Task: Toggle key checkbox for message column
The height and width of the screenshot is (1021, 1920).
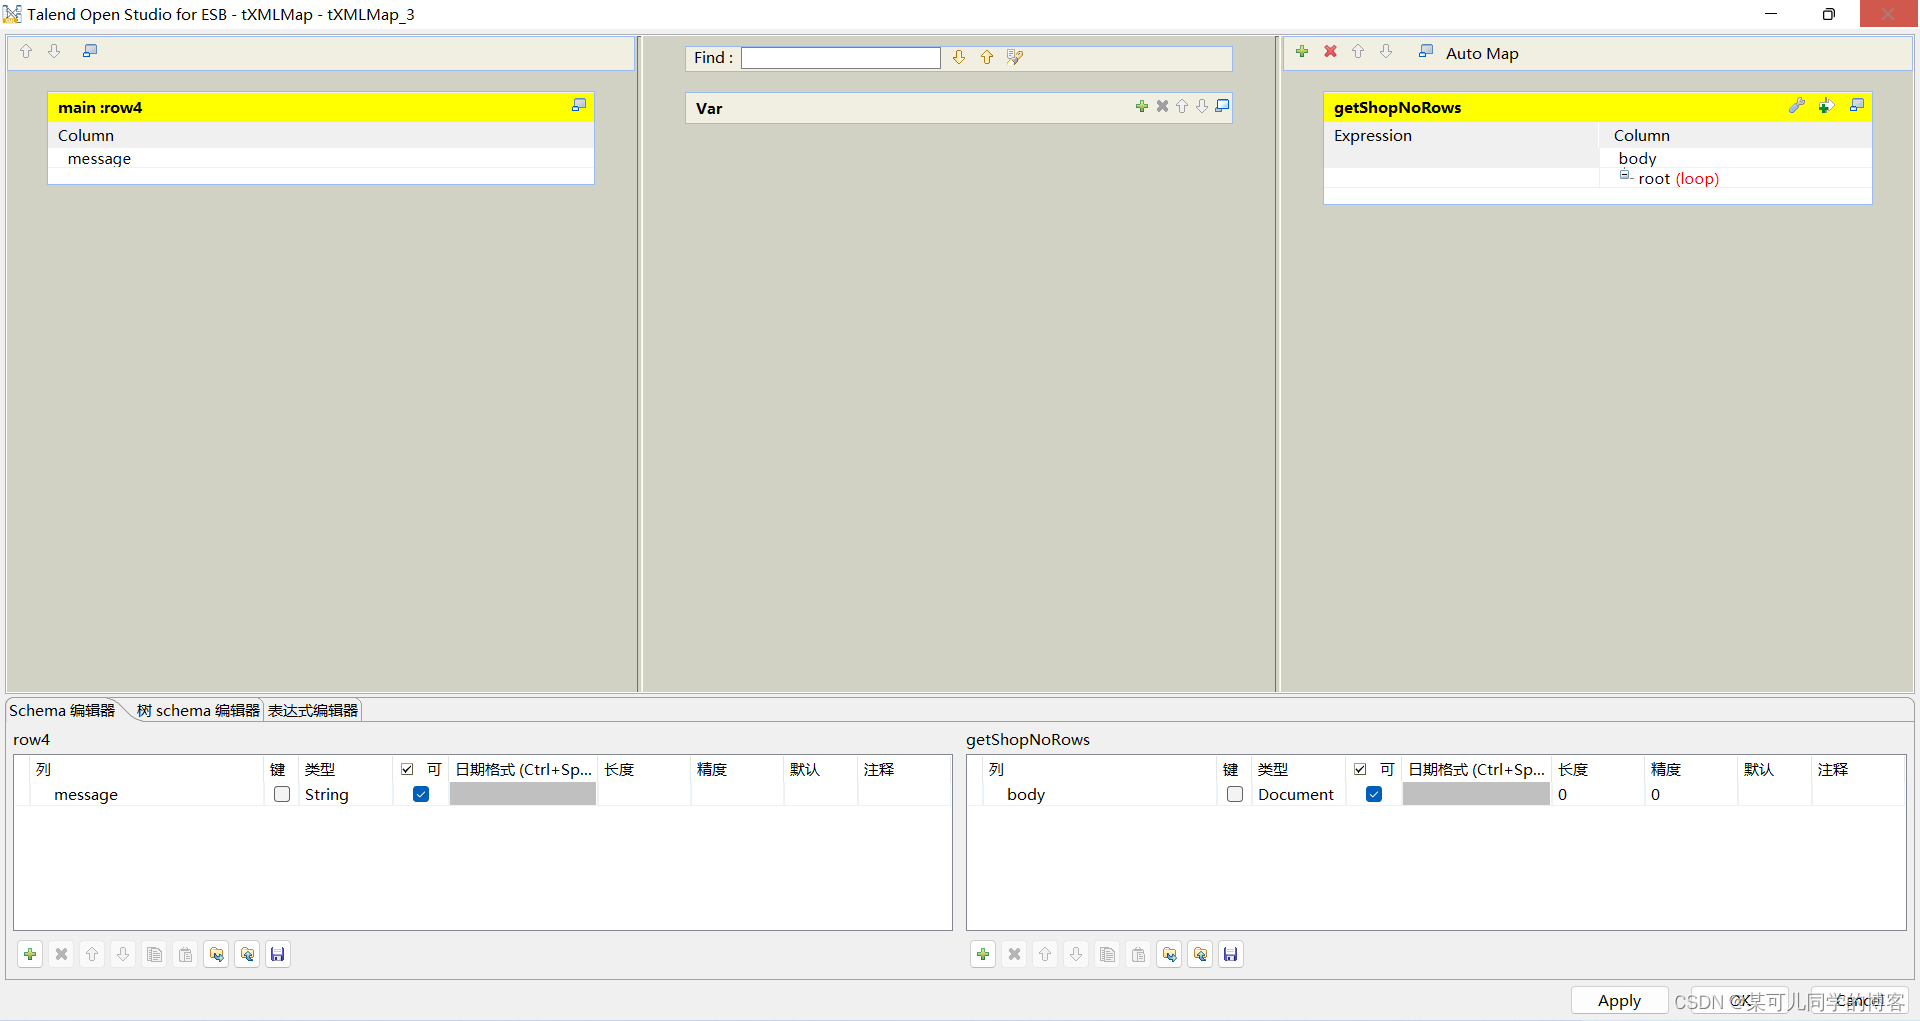Action: pyautogui.click(x=282, y=794)
